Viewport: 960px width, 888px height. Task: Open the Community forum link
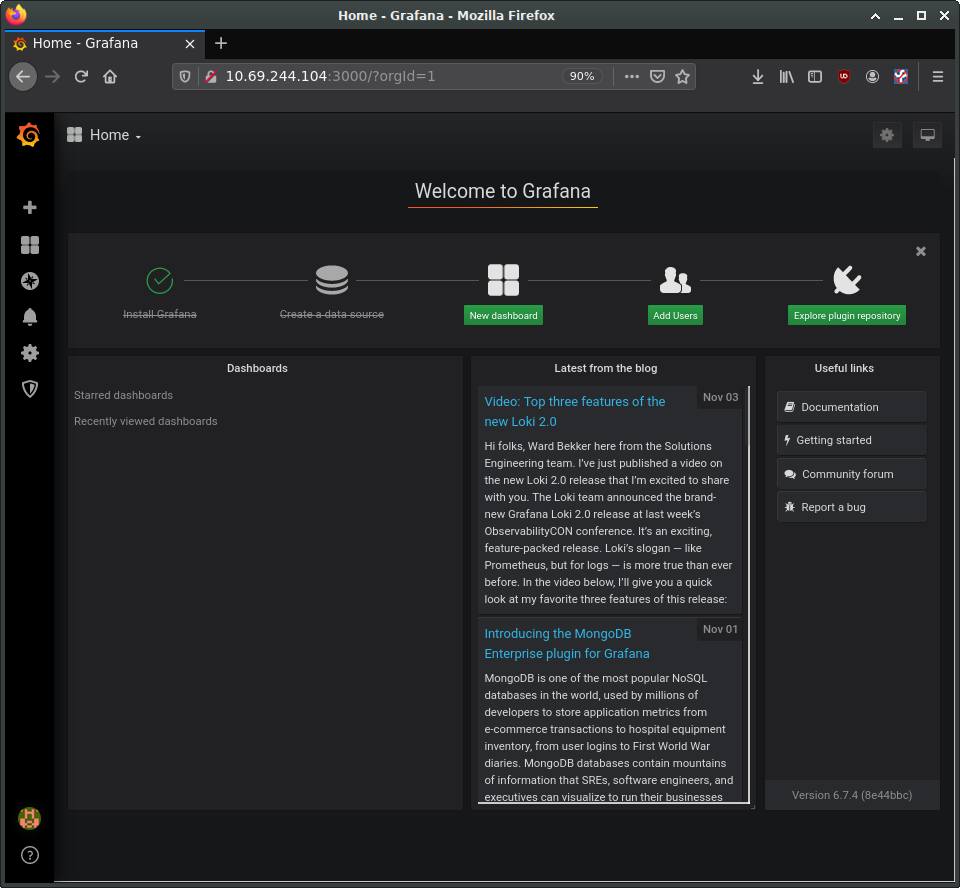coord(852,474)
